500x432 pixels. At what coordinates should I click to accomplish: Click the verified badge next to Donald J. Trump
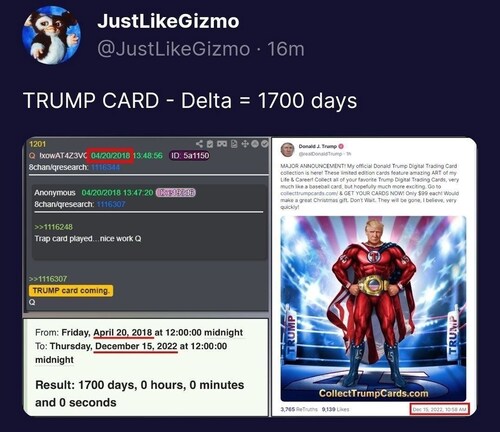coord(341,146)
